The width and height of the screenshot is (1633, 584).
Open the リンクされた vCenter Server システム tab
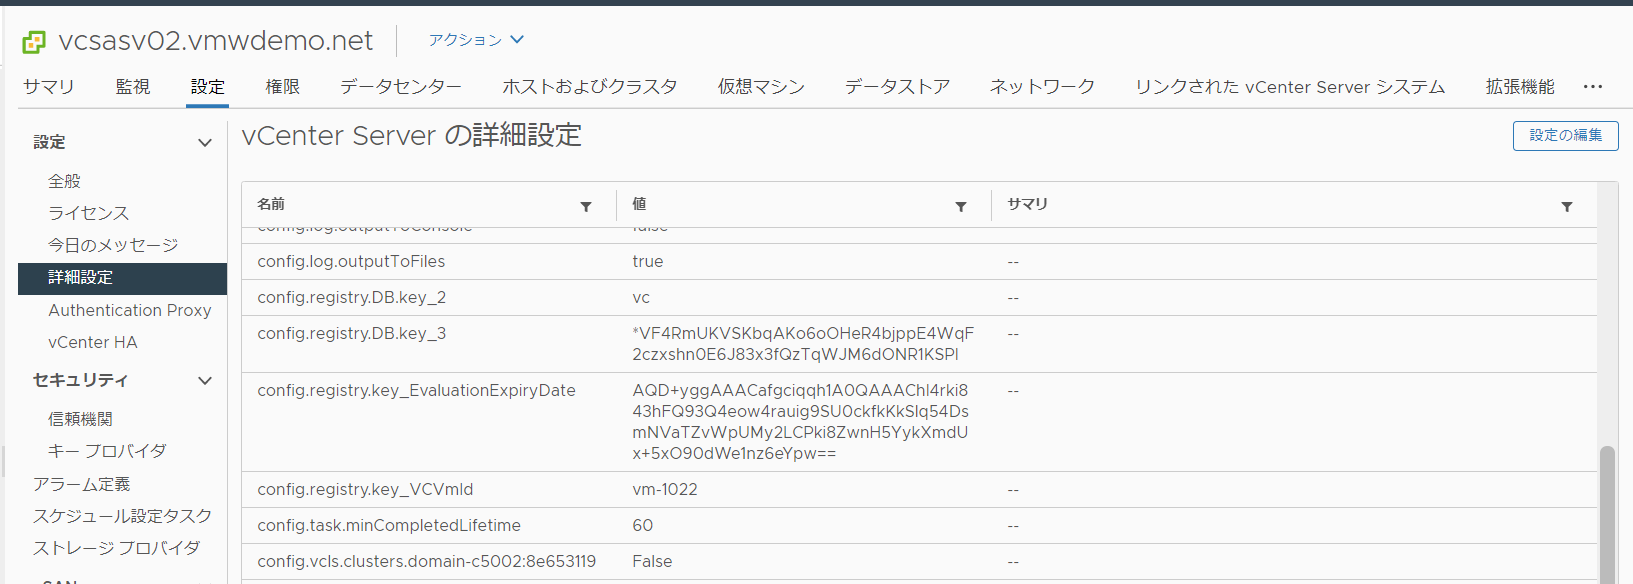click(x=1290, y=87)
